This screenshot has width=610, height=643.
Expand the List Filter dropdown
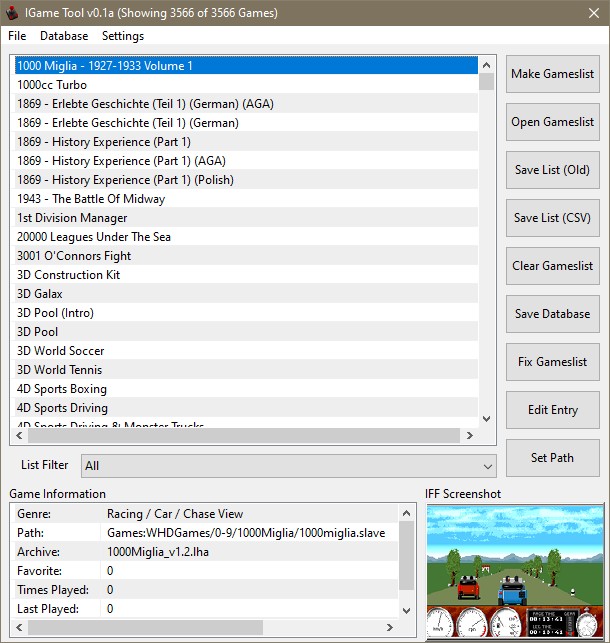coord(488,466)
